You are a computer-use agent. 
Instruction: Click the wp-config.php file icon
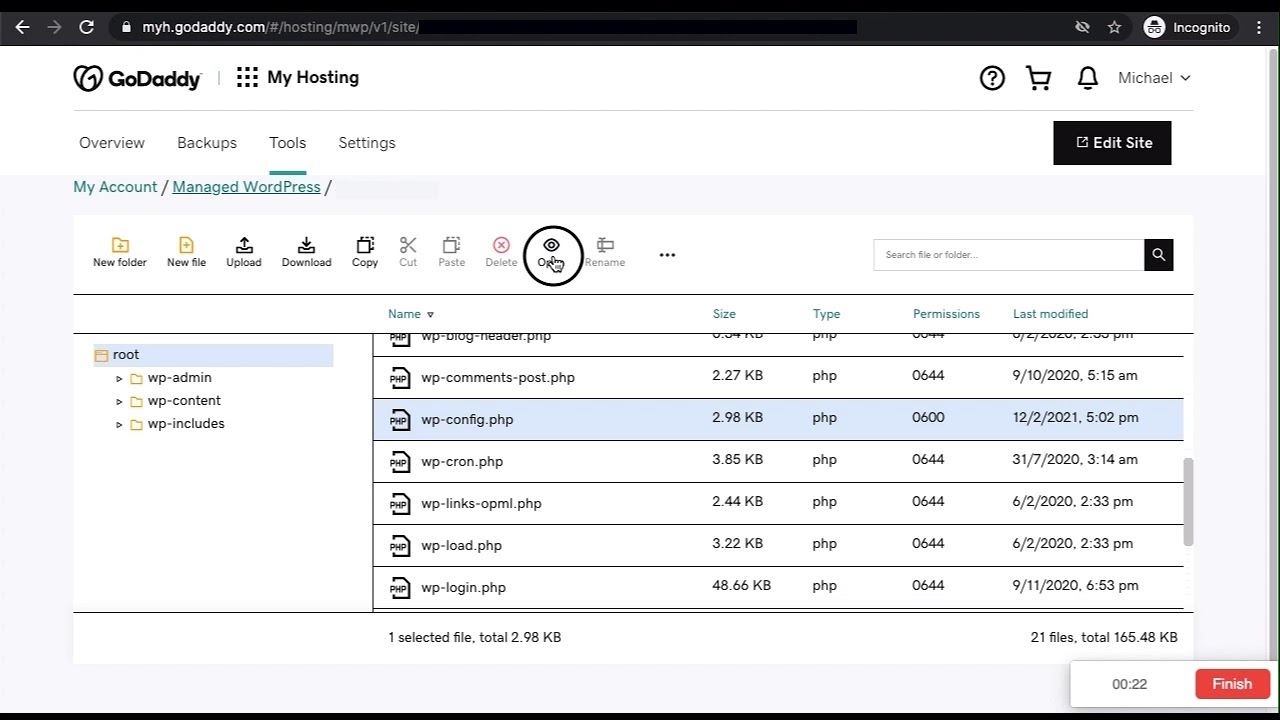(x=400, y=419)
